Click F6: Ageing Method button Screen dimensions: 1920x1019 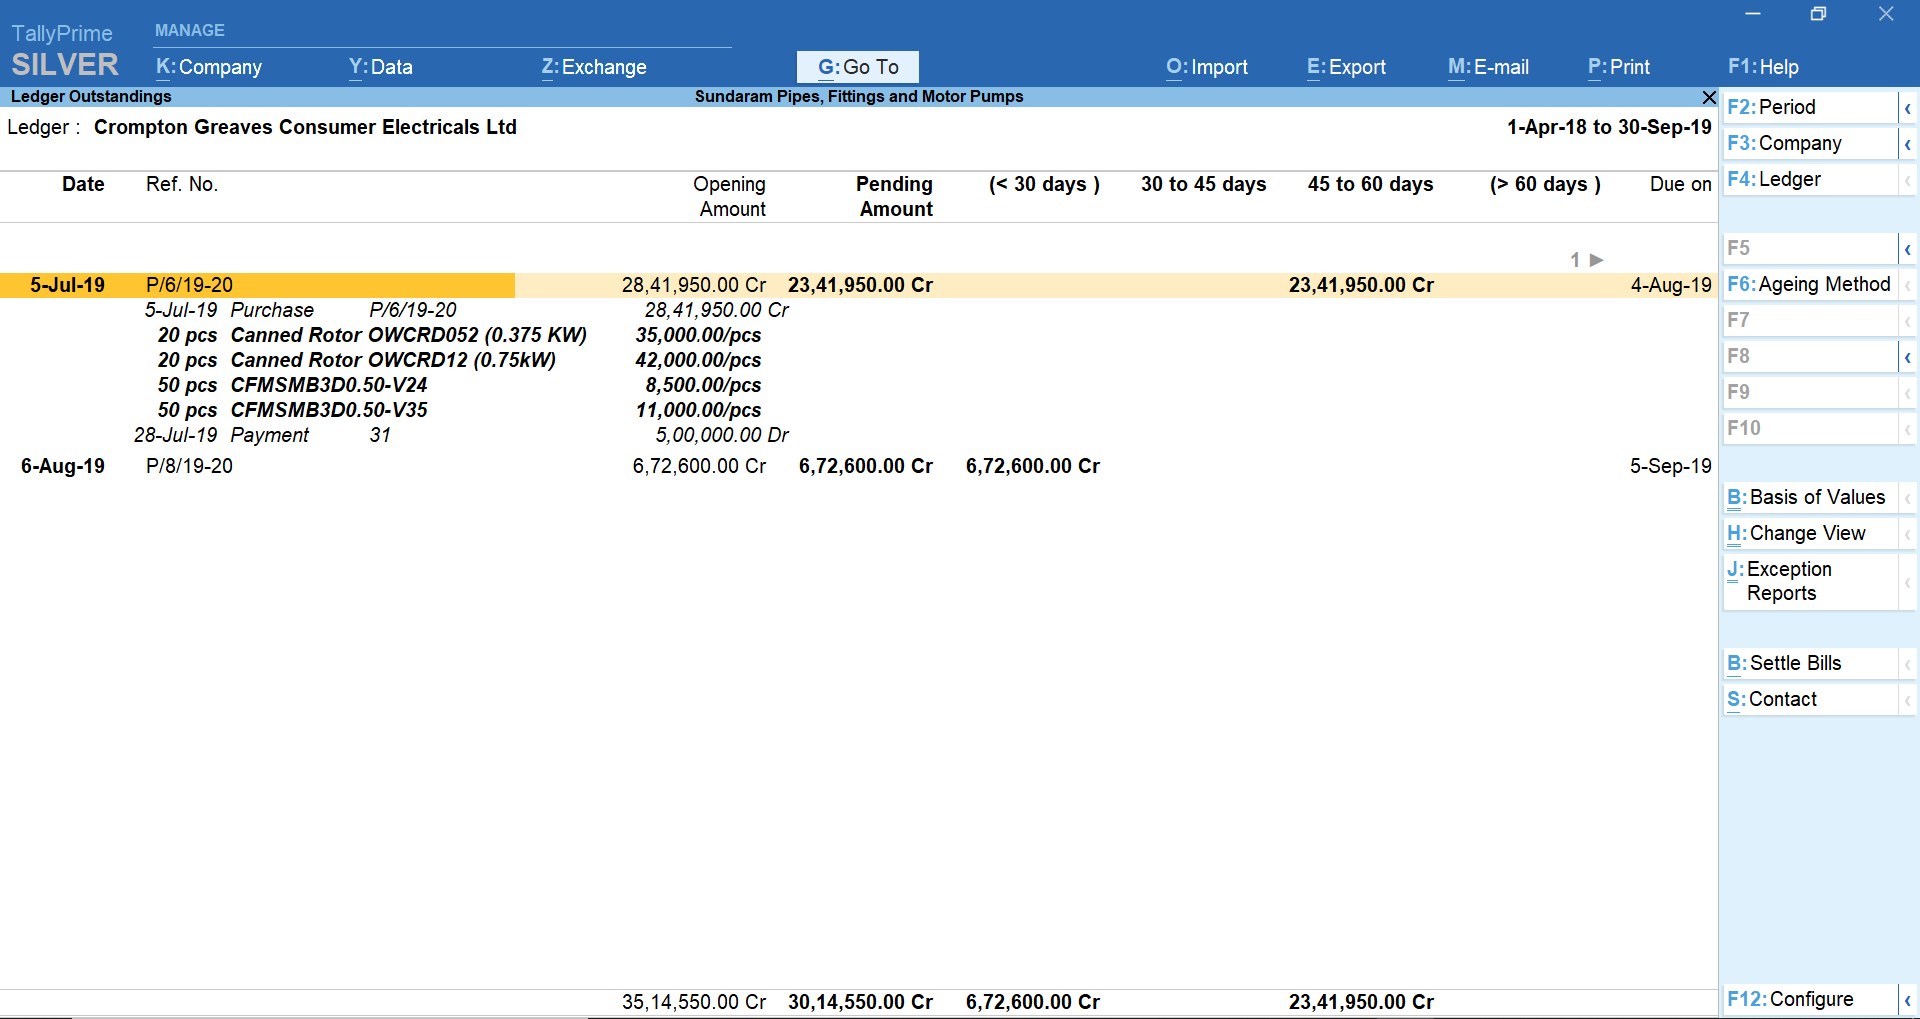pyautogui.click(x=1810, y=284)
